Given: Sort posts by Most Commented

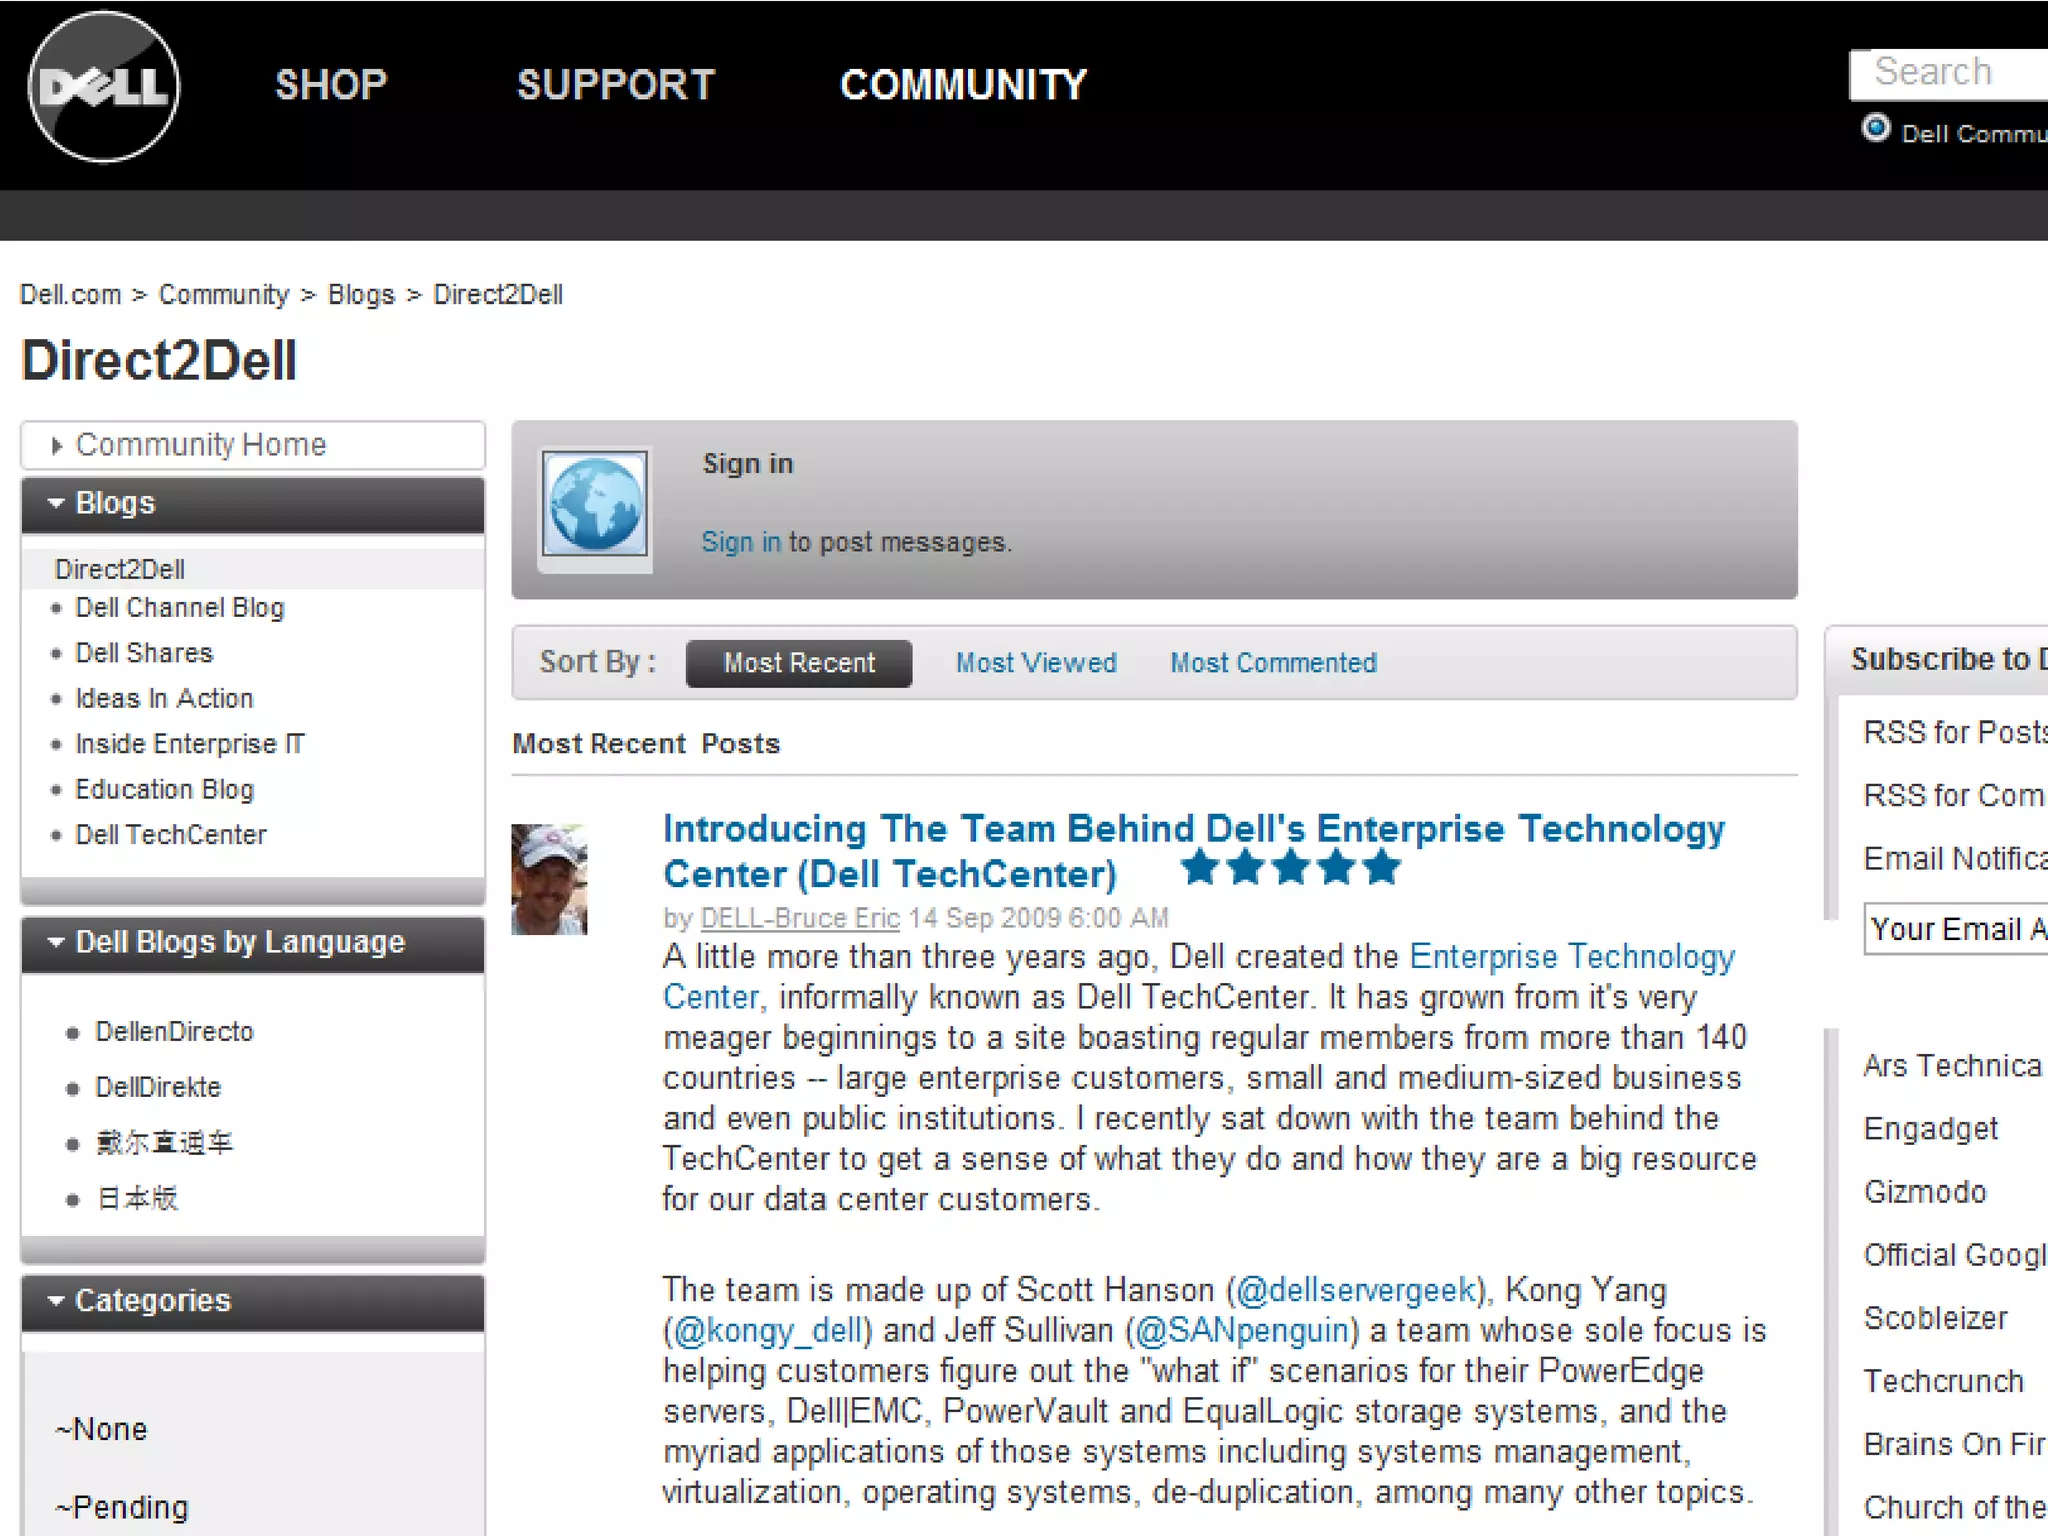Looking at the screenshot, I should tap(1273, 663).
